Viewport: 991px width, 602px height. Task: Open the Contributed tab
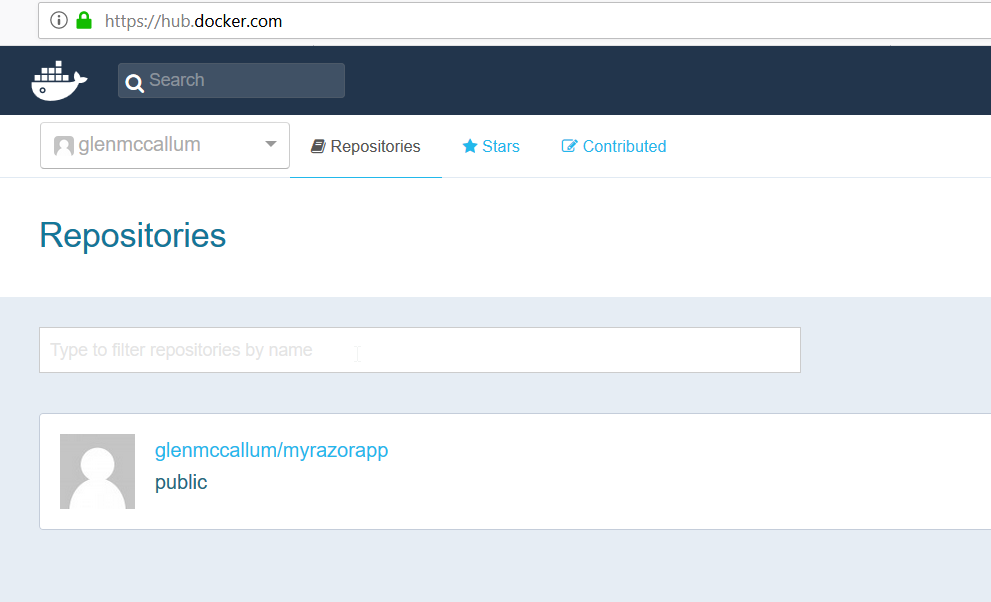coord(614,147)
